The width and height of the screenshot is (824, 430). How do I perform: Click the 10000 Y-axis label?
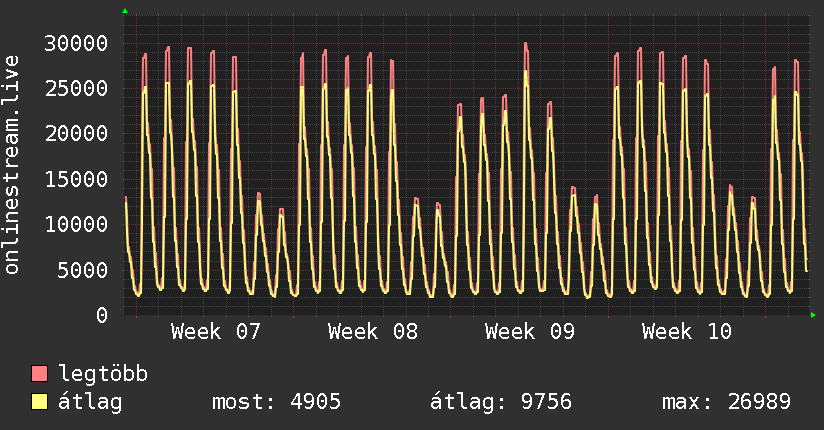tap(78, 224)
